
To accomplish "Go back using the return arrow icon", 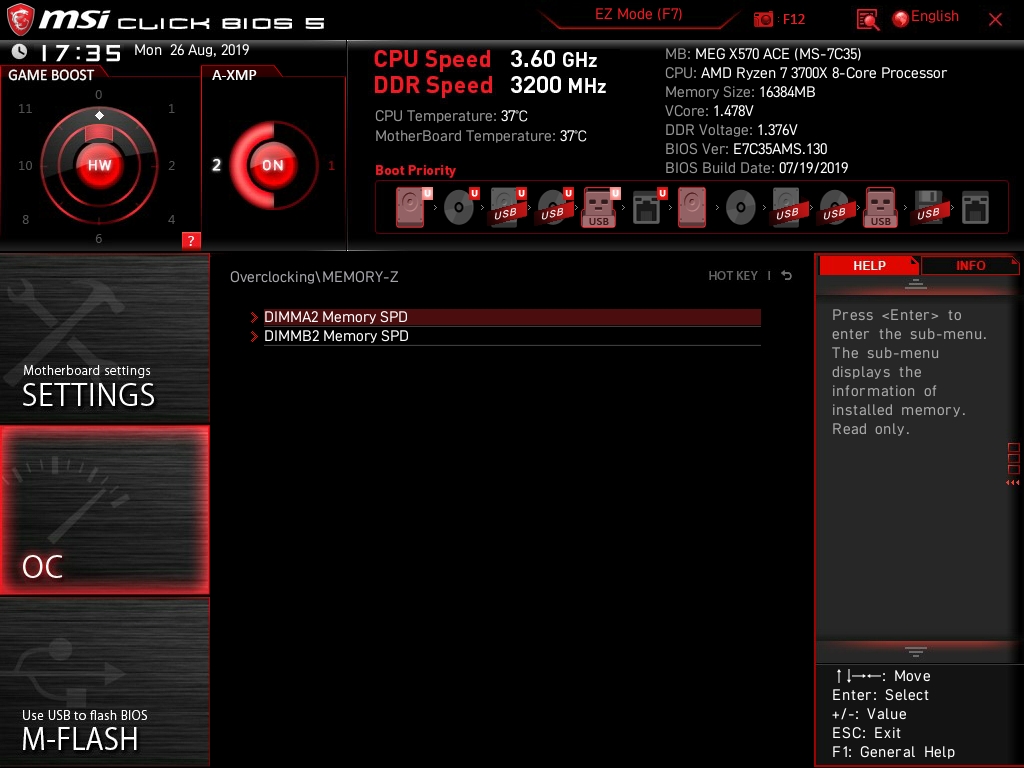I will point(787,276).
